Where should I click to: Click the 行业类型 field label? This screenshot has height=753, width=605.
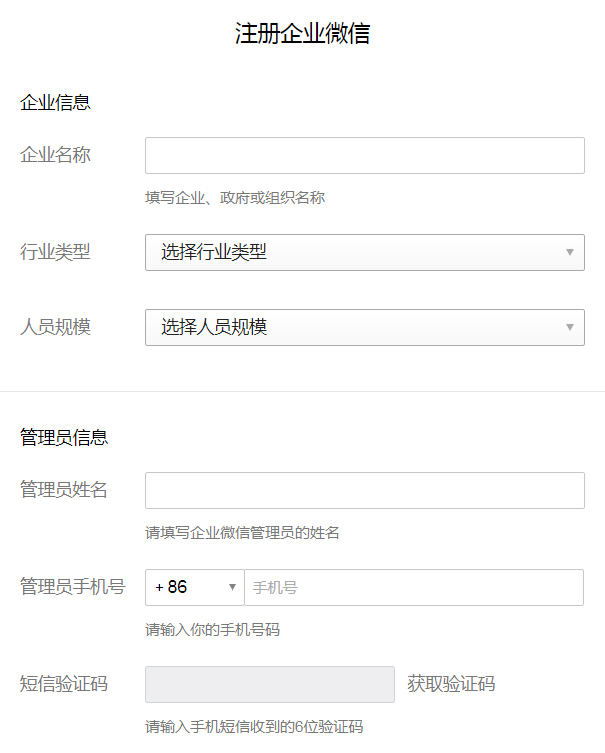pos(55,252)
